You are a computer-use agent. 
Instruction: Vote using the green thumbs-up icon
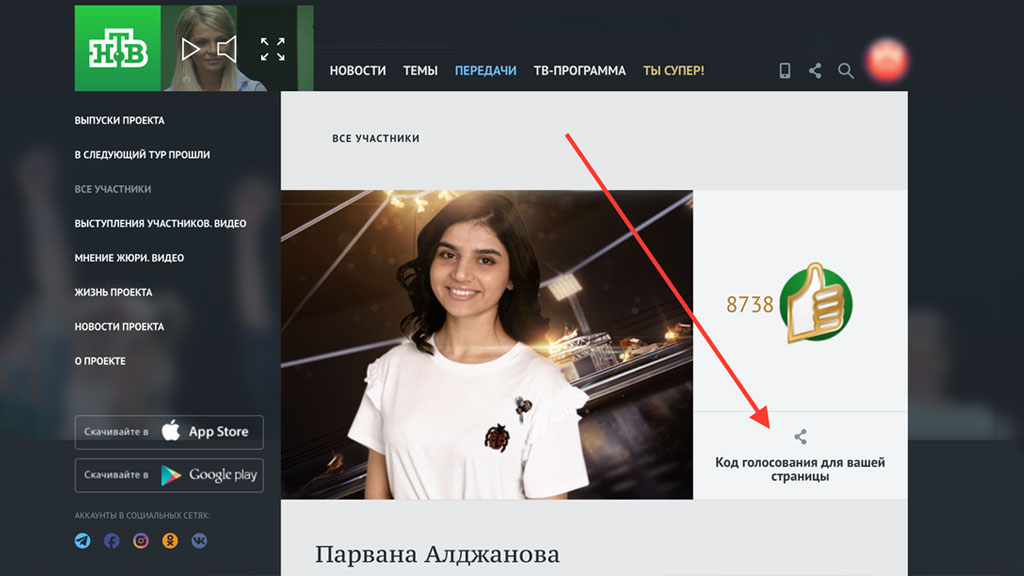coord(816,303)
